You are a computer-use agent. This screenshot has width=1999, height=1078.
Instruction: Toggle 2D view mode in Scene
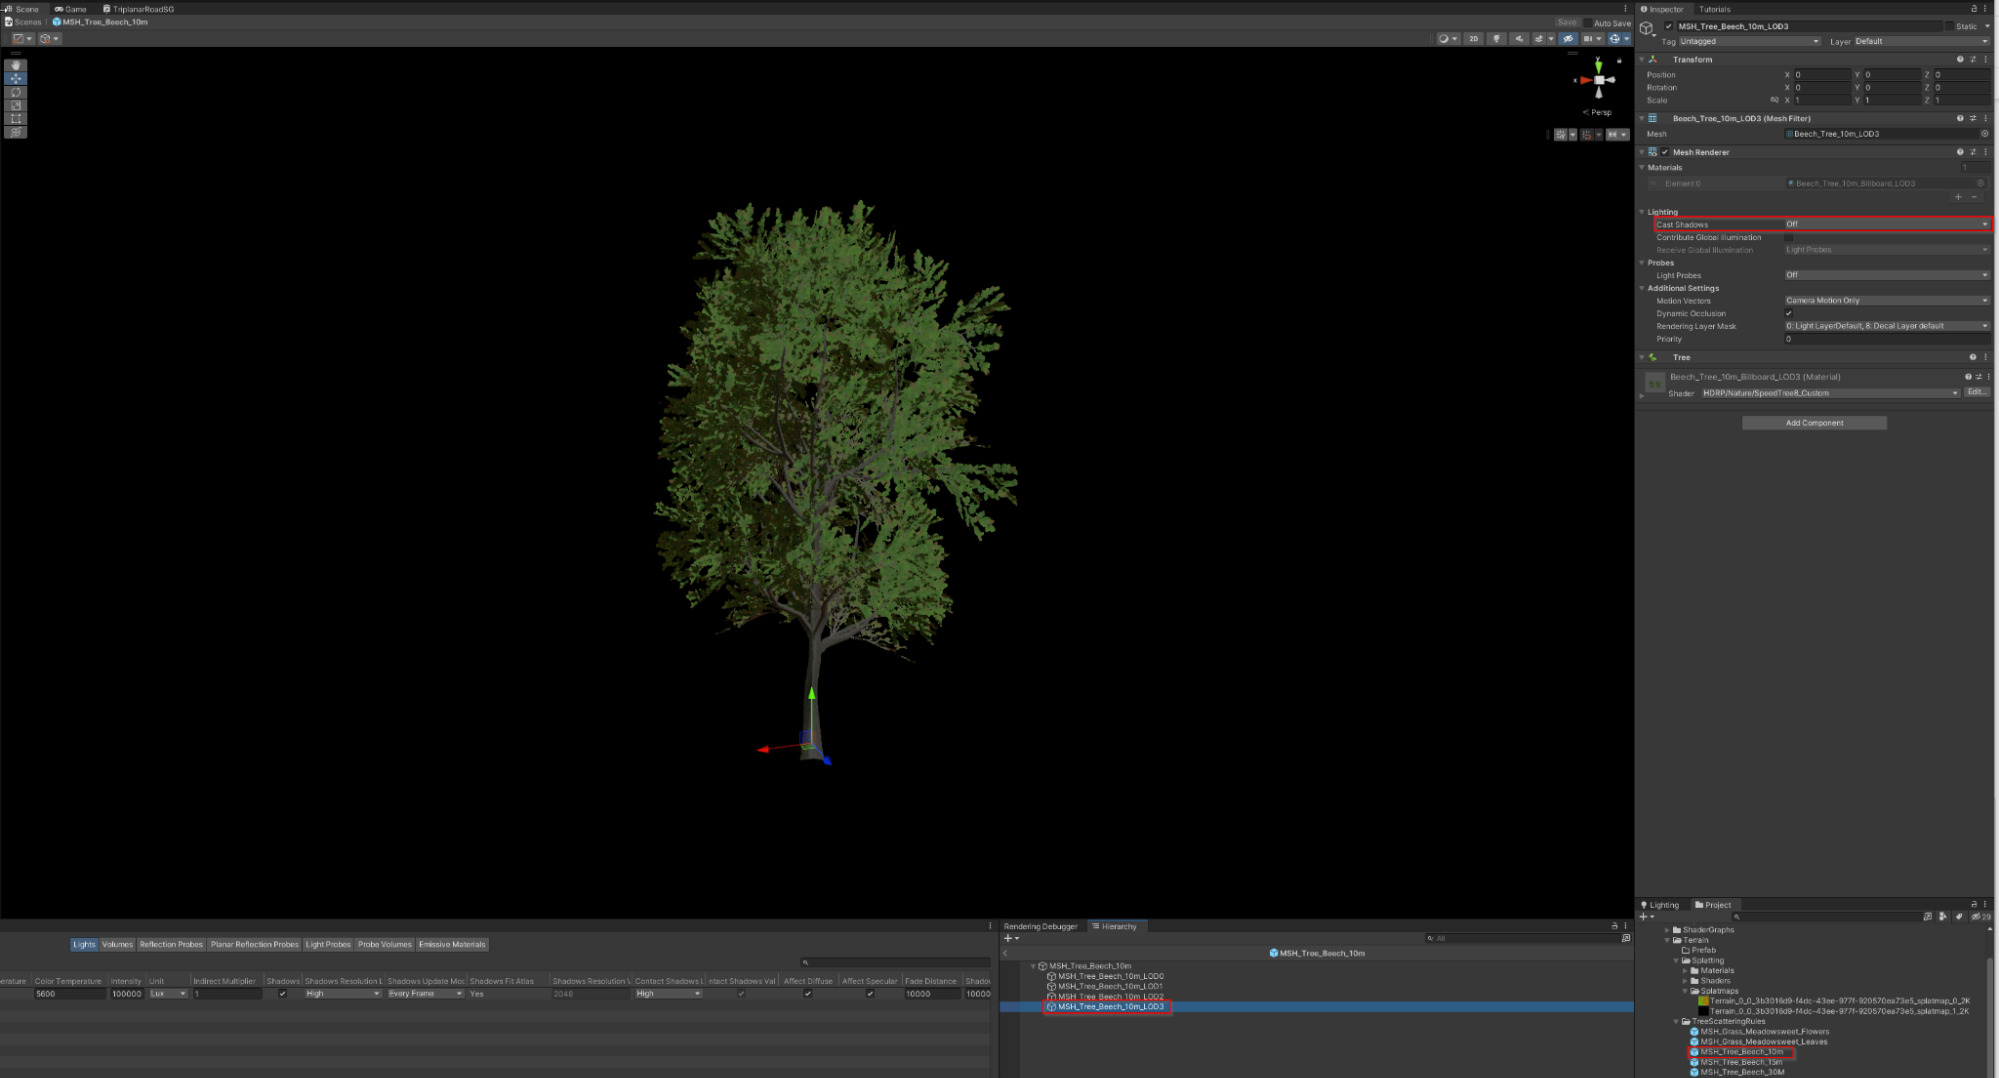[1473, 39]
